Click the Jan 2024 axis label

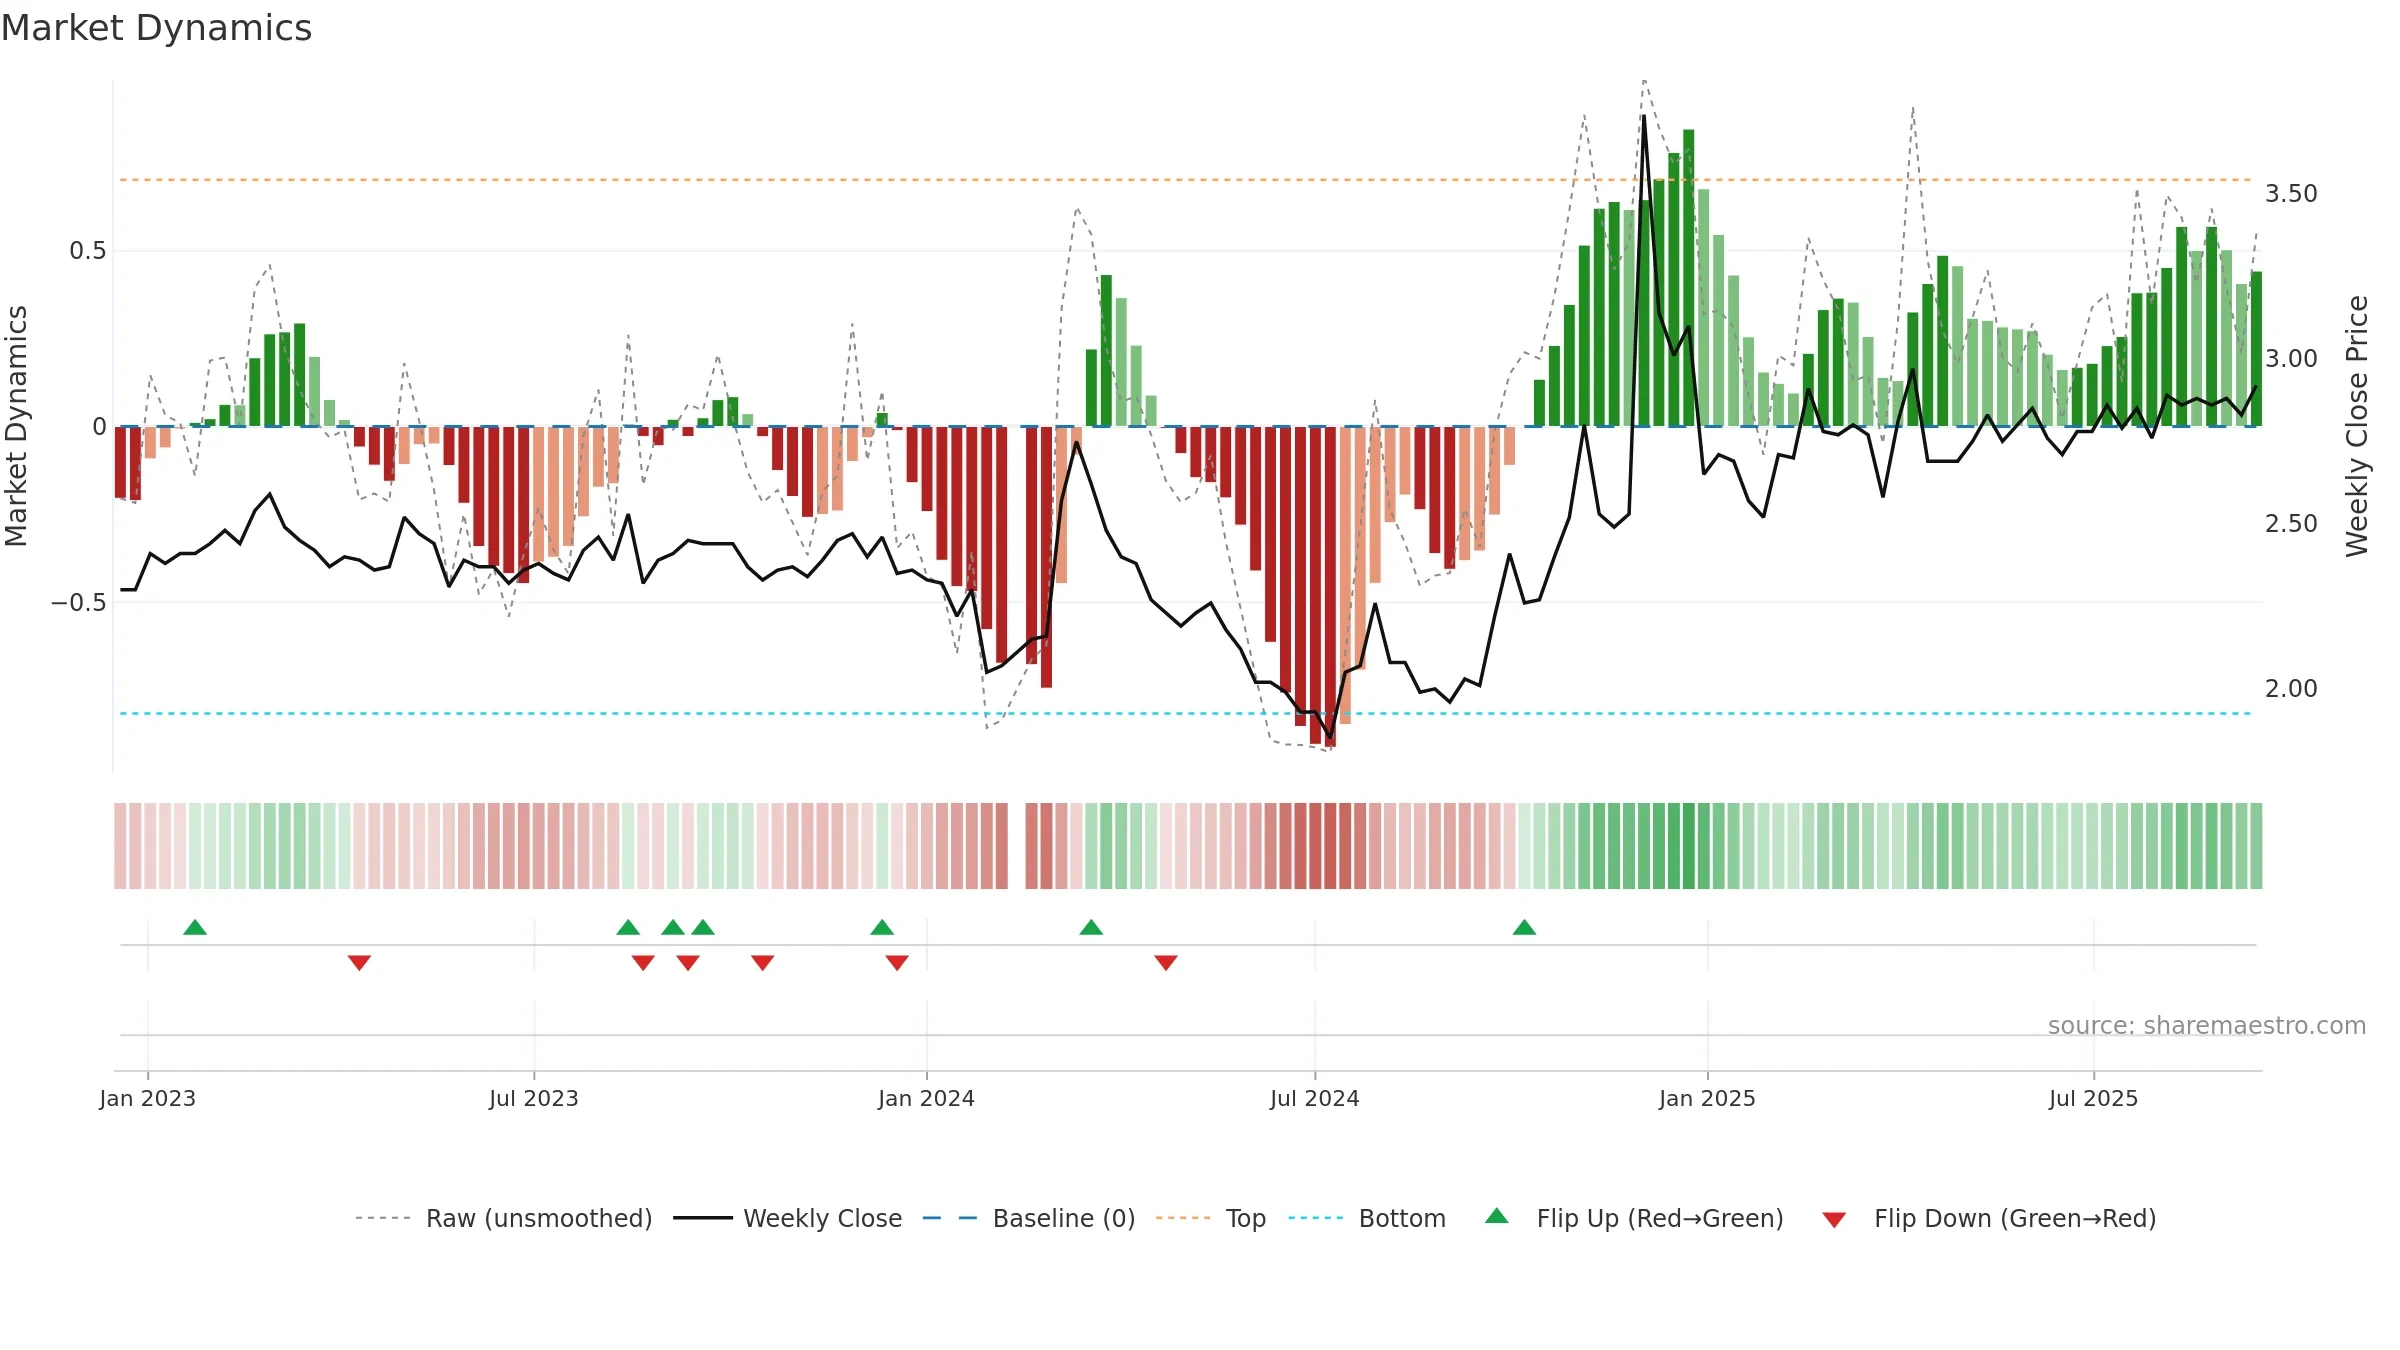click(927, 1098)
